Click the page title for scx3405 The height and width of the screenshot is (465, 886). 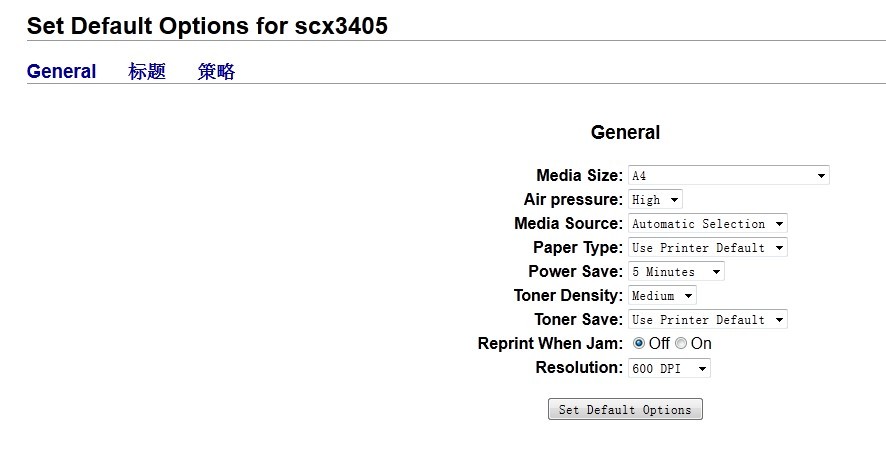(207, 26)
